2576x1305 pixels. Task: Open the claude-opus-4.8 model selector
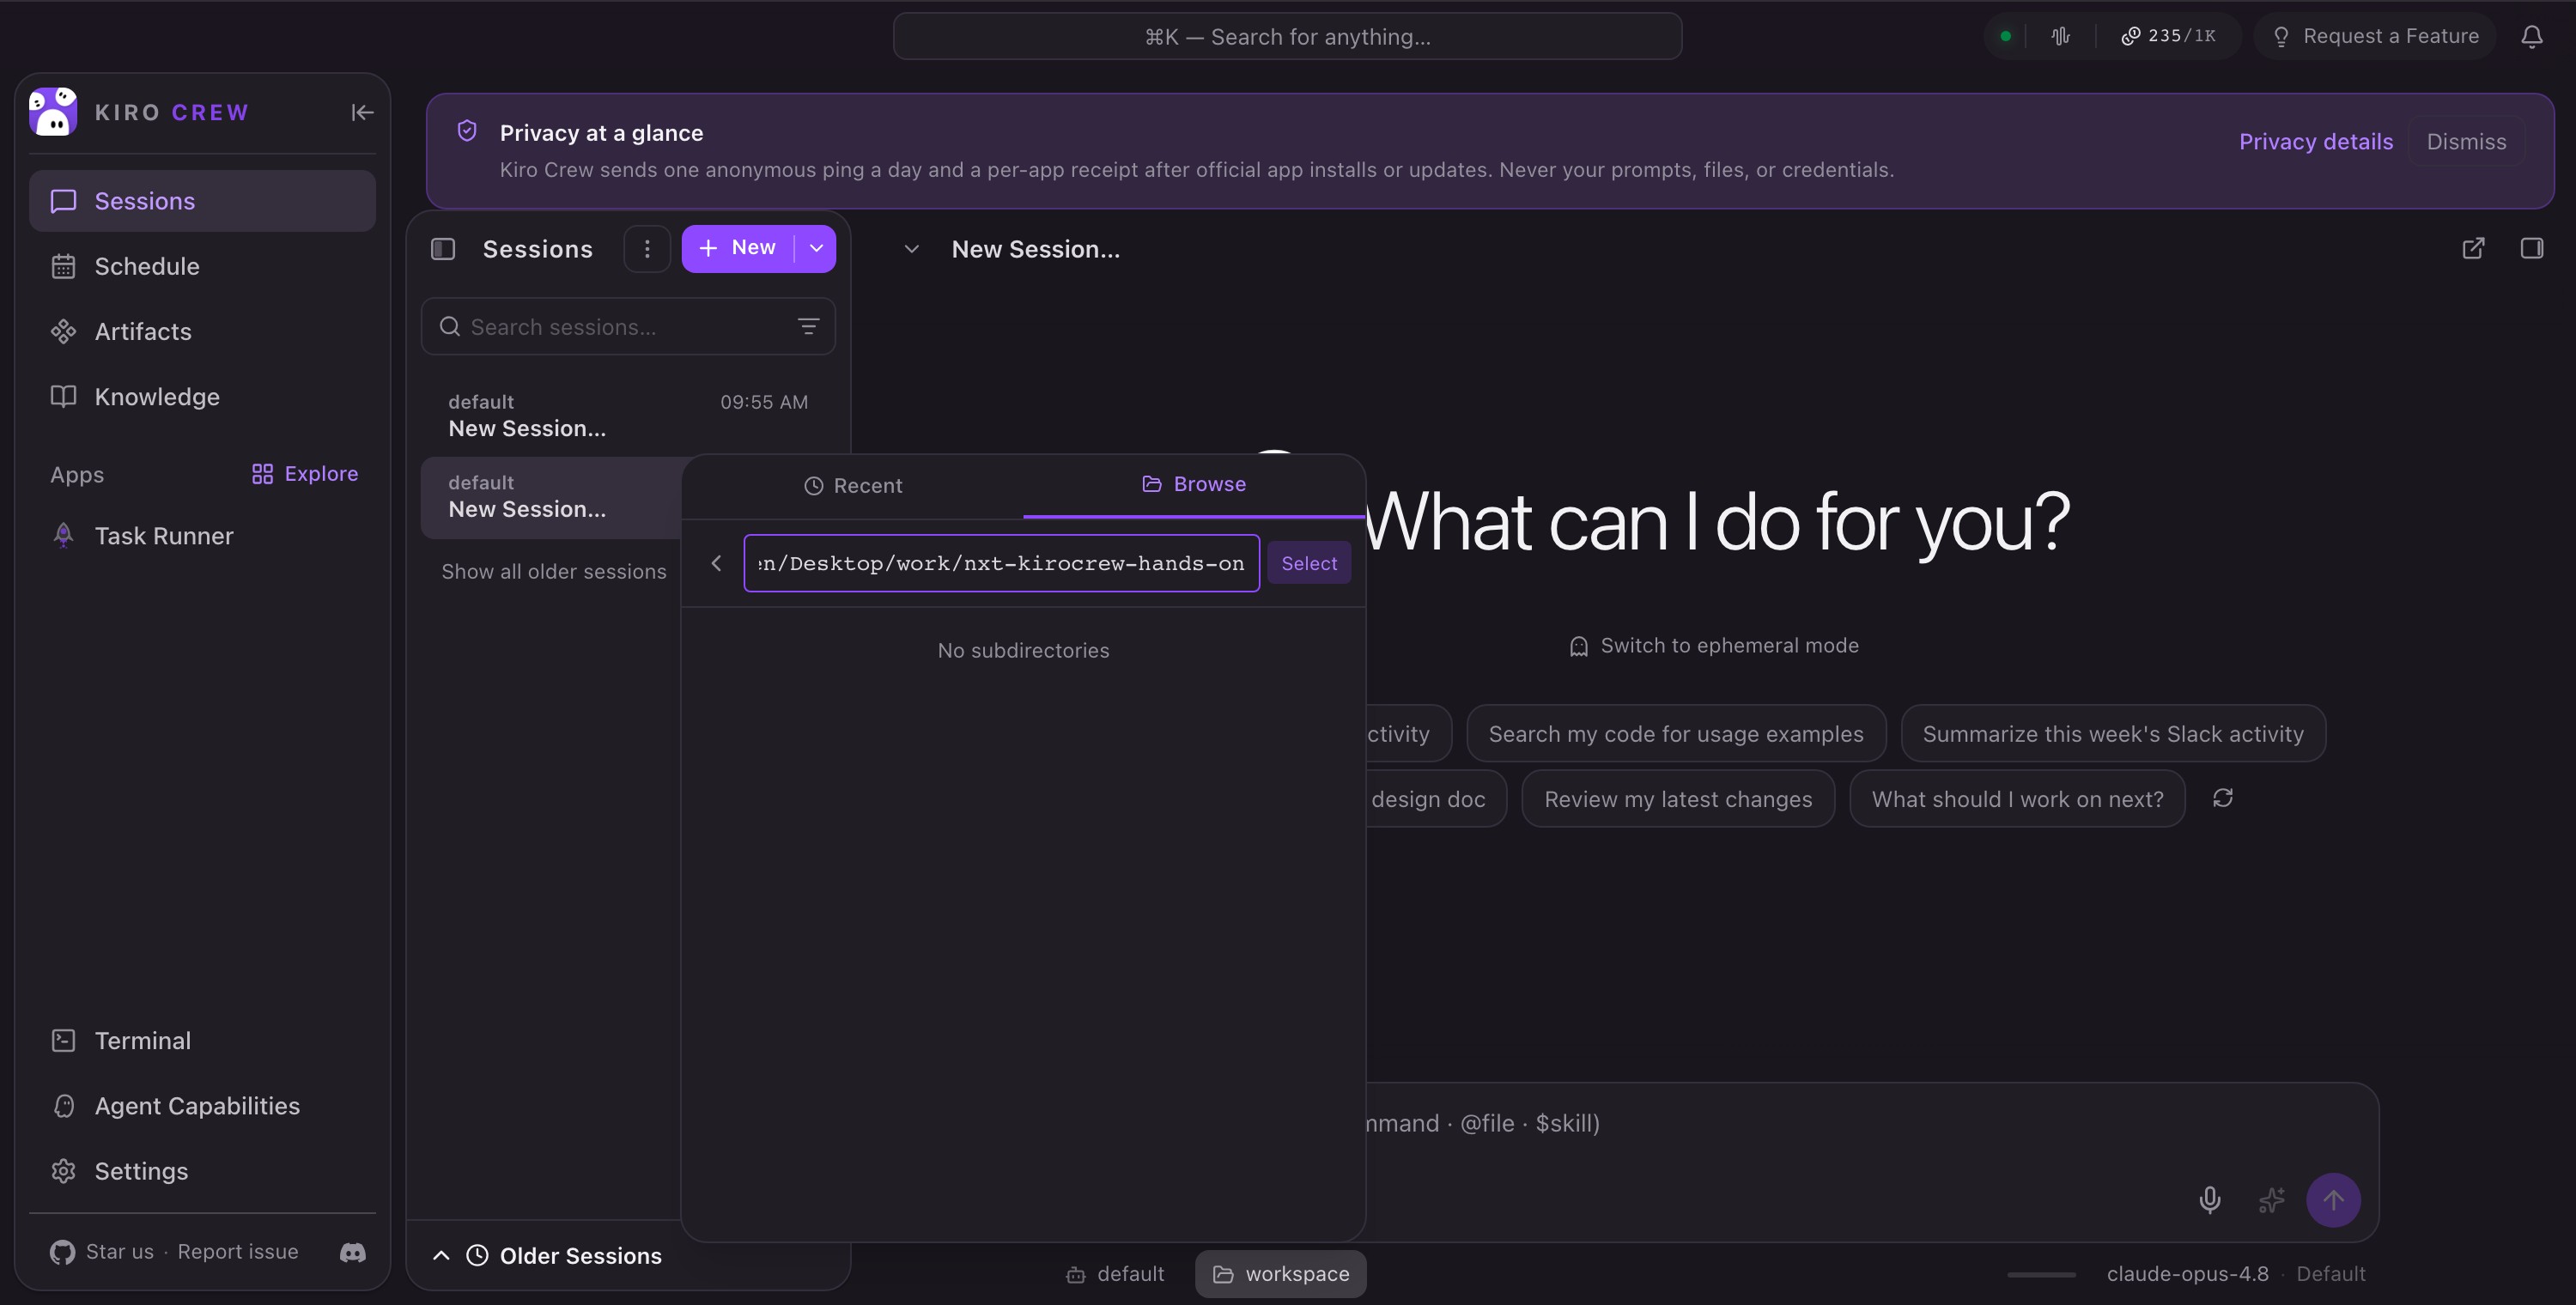coord(2187,1274)
